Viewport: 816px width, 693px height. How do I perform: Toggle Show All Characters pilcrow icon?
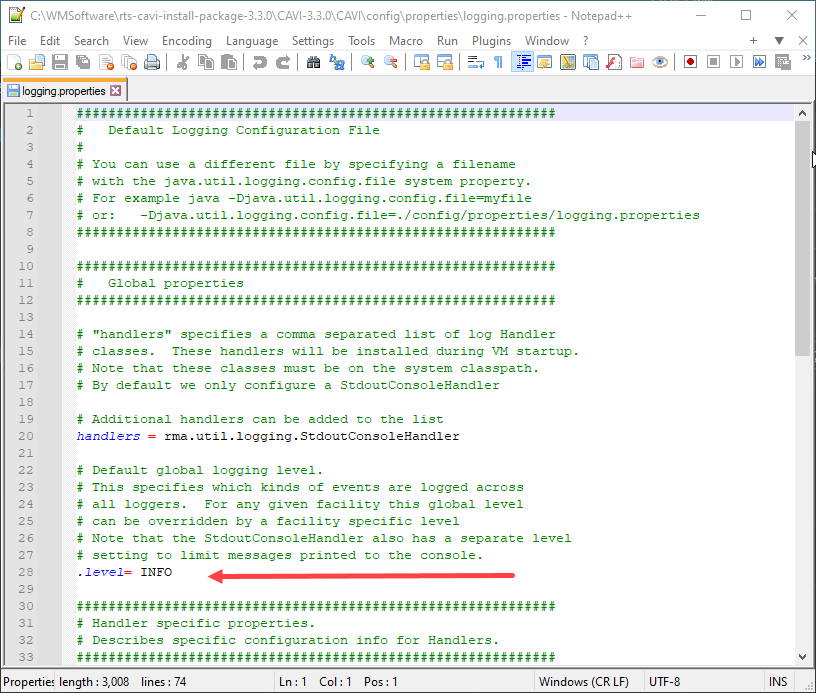(498, 62)
